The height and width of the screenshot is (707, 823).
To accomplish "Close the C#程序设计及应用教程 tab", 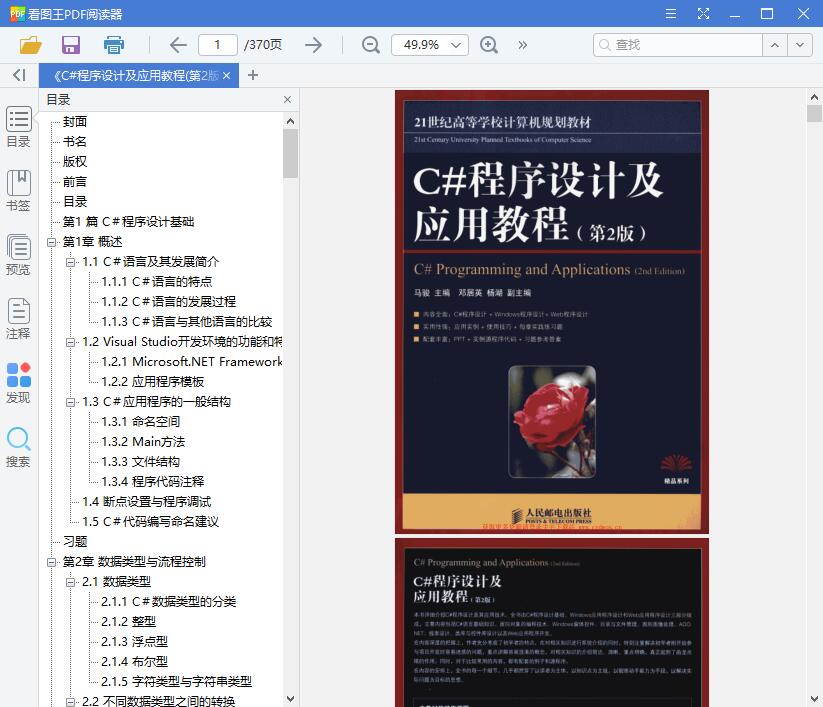I will point(227,76).
